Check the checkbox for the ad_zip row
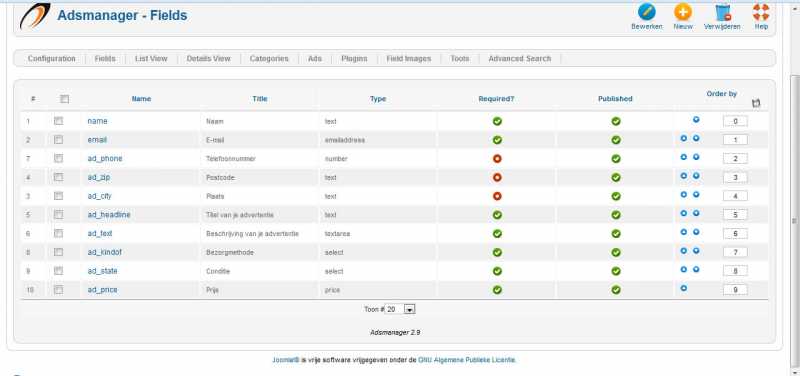Screen dimensions: 800x376 [58, 177]
